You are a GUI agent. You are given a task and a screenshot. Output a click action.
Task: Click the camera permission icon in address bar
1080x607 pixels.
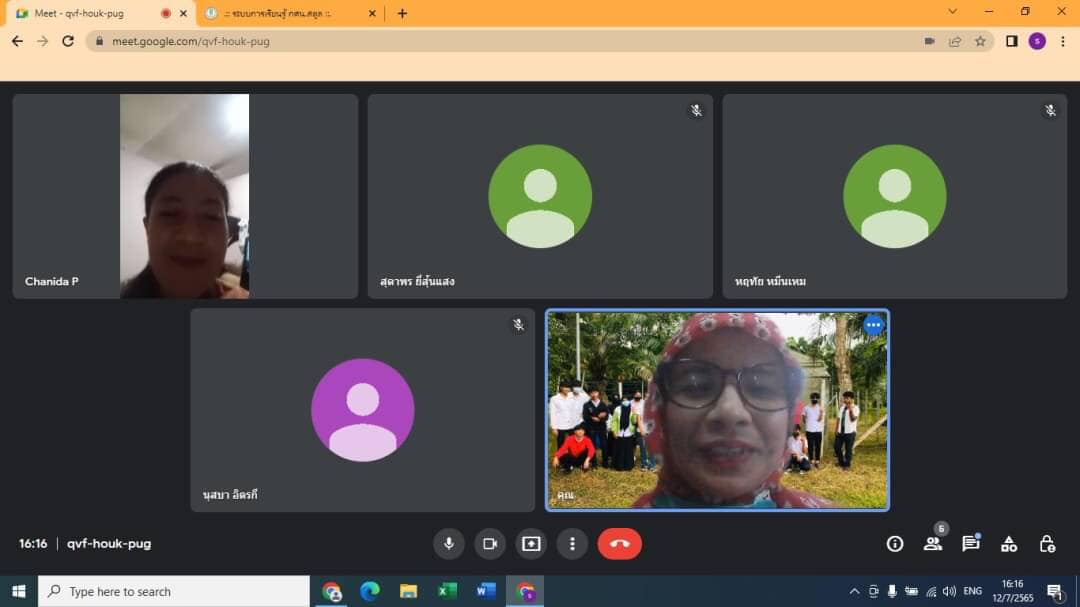(x=929, y=41)
